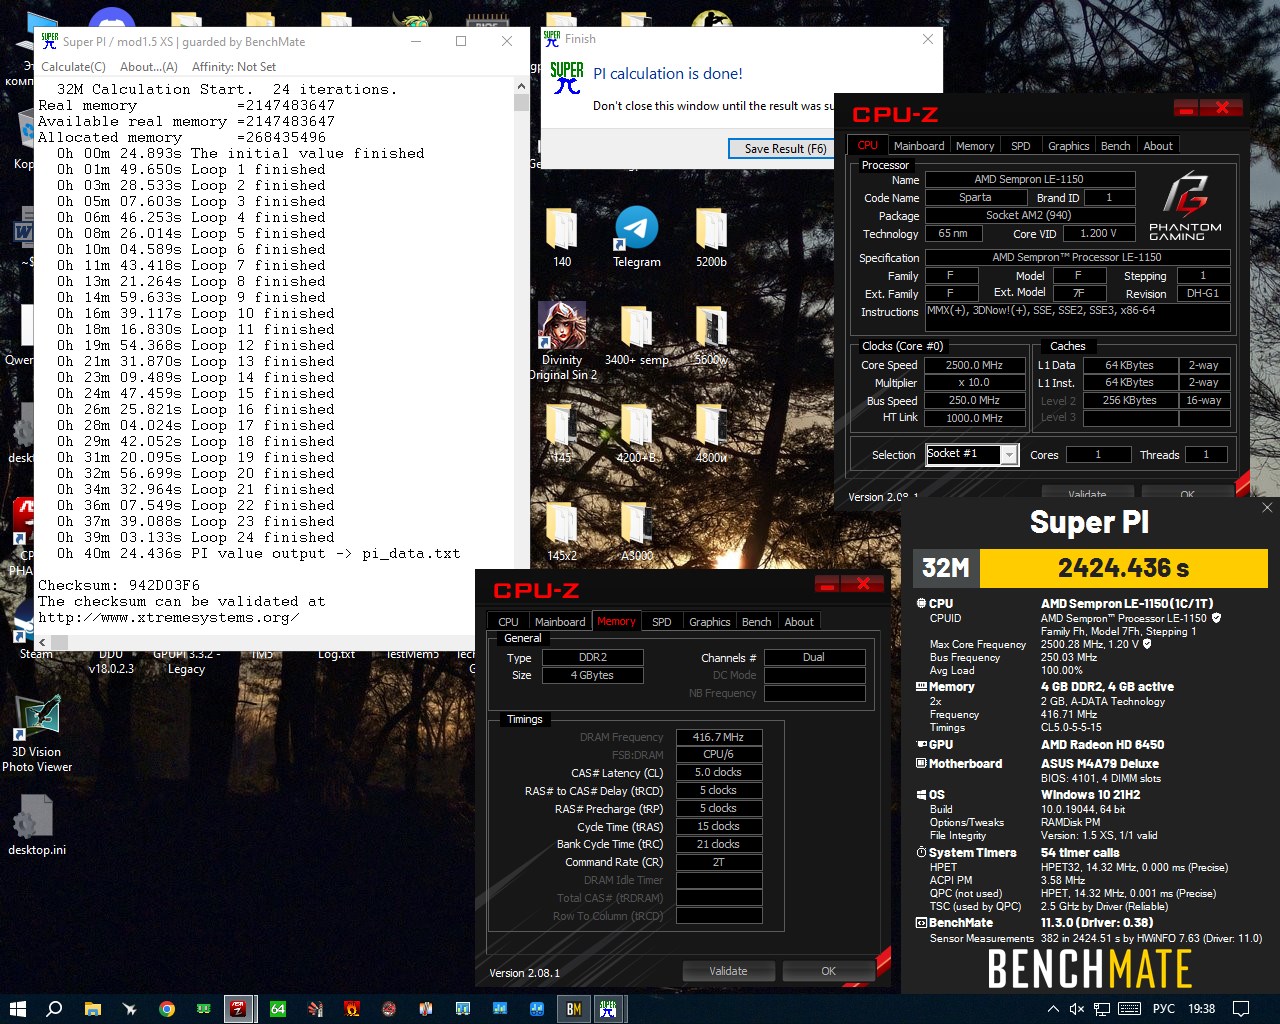Switch to Mainboard tab in upper CPU-Z window
The image size is (1280, 1024).
pos(918,145)
